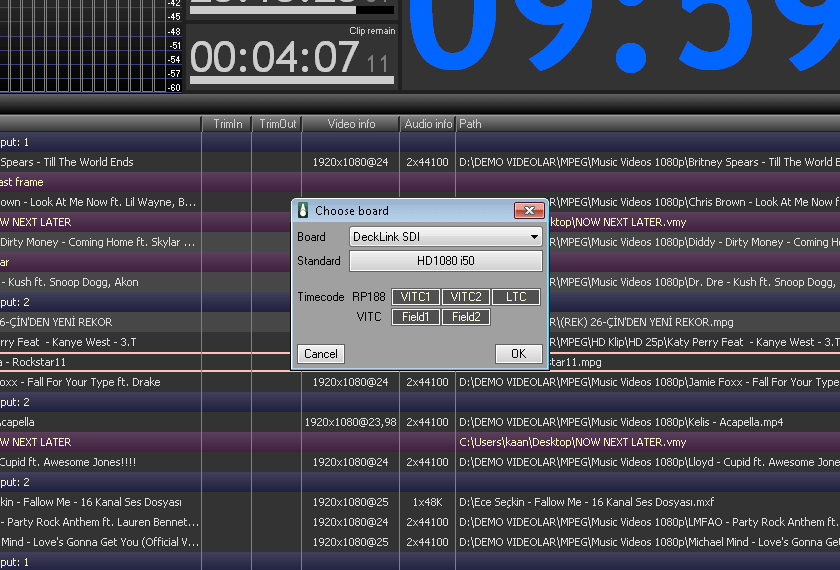840x570 pixels.
Task: Select the LMFAO Party Rock Anthem row
Action: point(100,522)
